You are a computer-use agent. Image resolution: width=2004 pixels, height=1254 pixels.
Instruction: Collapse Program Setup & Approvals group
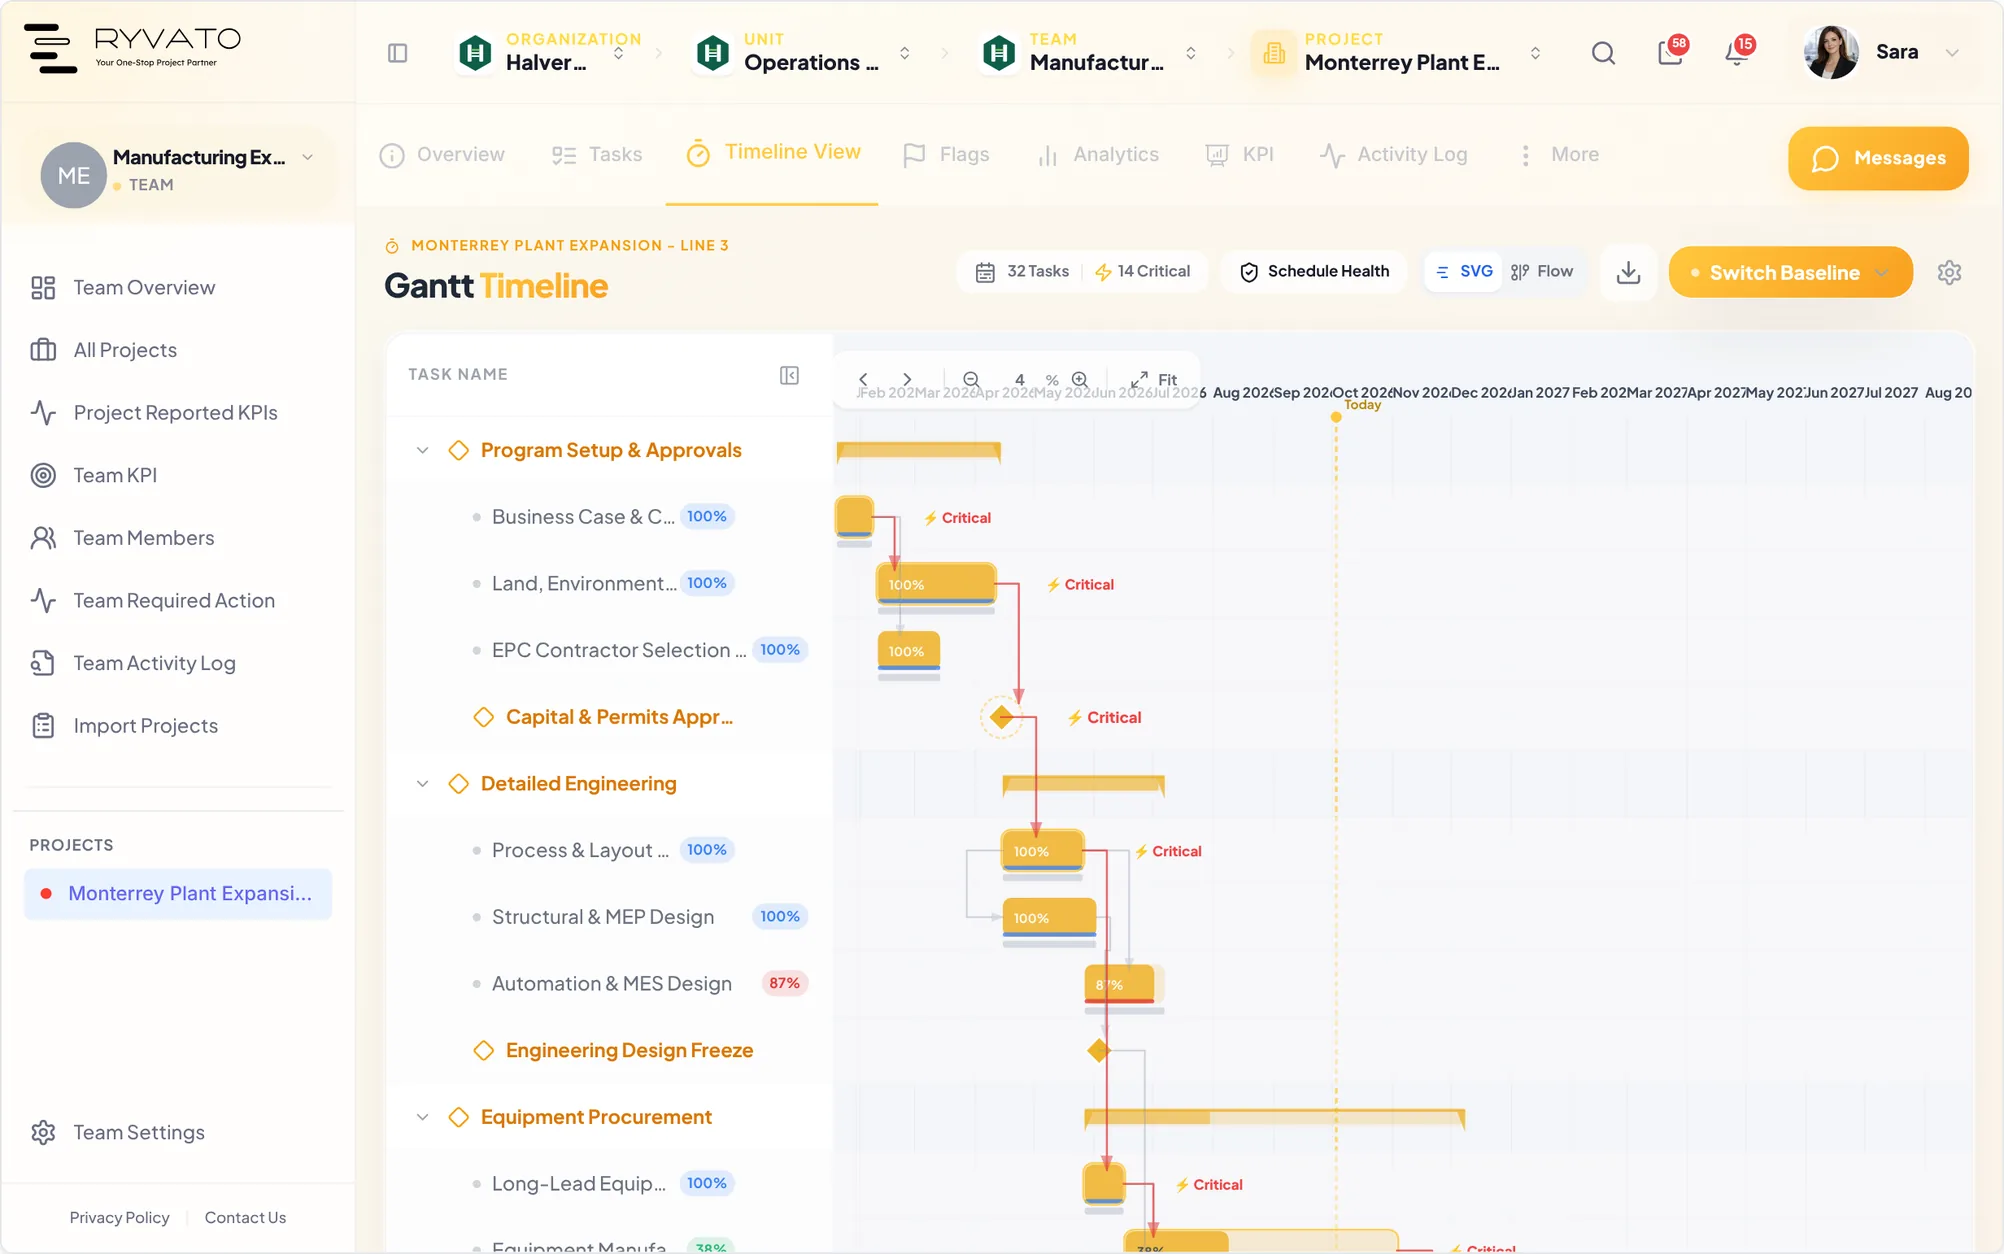coord(423,451)
